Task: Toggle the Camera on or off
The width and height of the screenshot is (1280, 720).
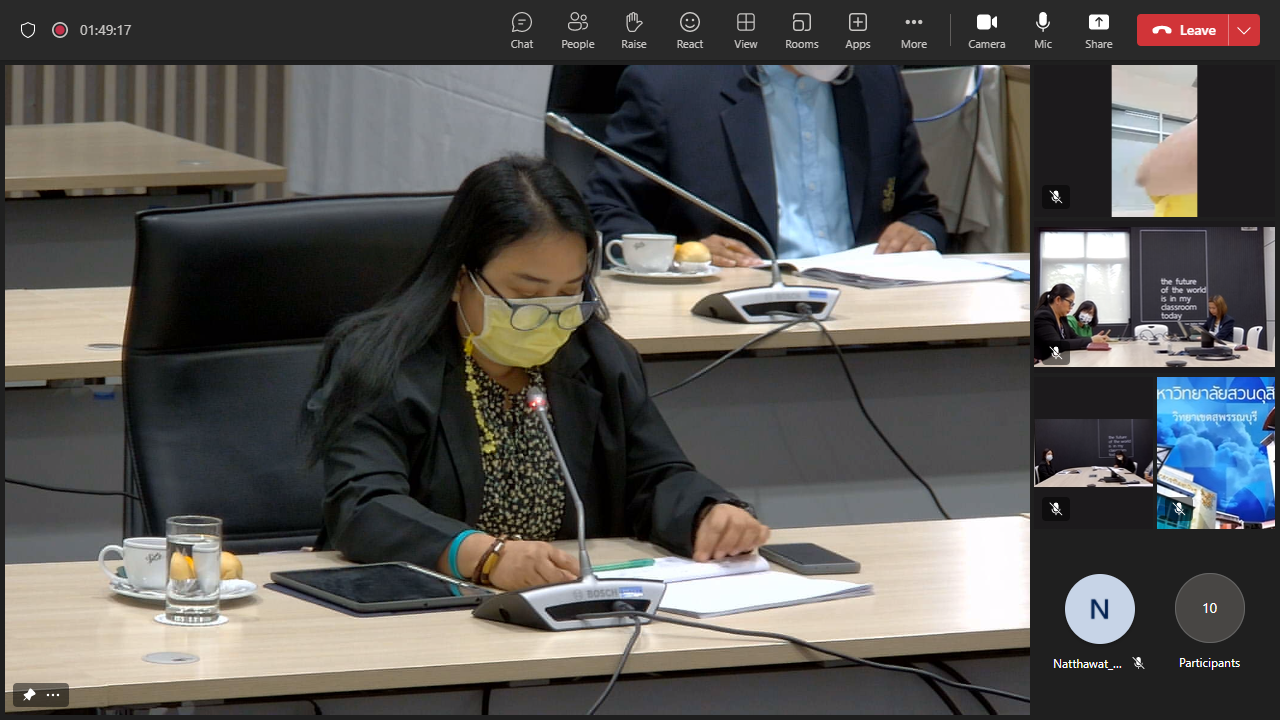Action: pyautogui.click(x=986, y=30)
